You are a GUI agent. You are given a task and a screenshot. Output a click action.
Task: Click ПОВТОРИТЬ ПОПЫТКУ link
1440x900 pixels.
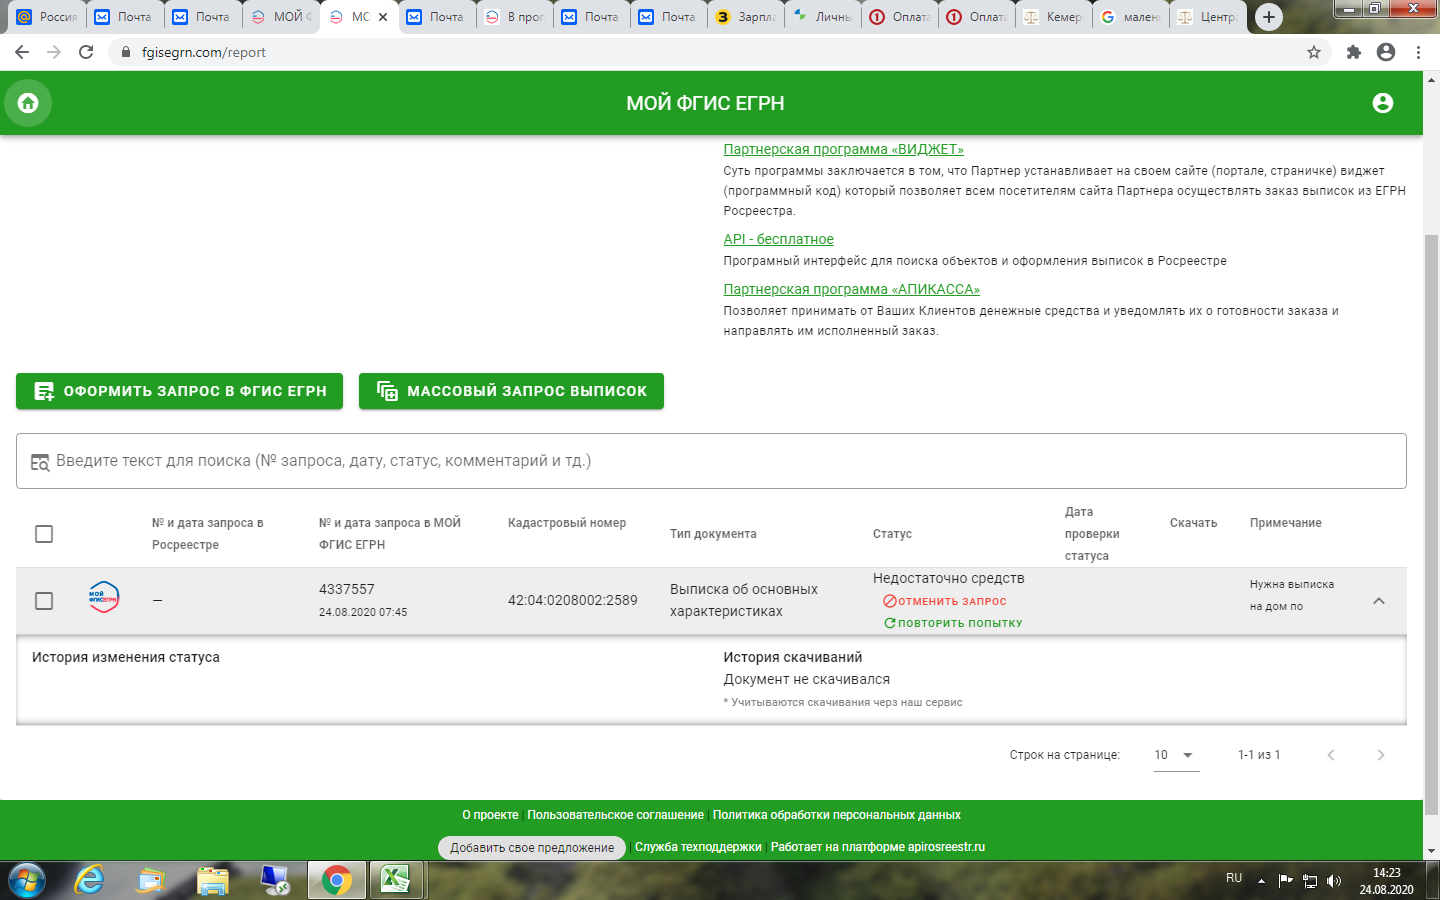click(x=953, y=623)
